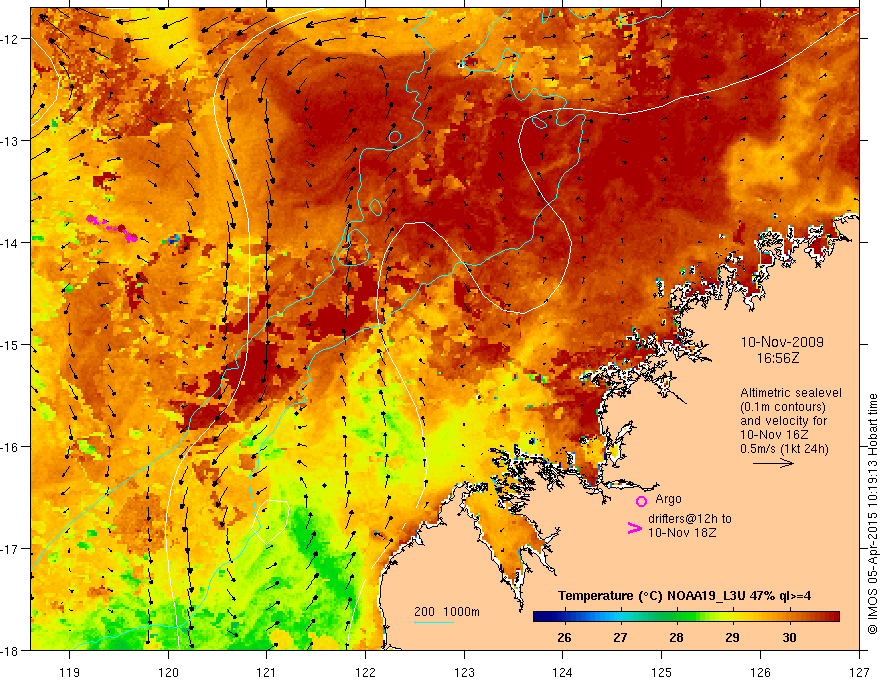Click the '26' colorbar tick label
The width and height of the screenshot is (880, 680).
[564, 637]
